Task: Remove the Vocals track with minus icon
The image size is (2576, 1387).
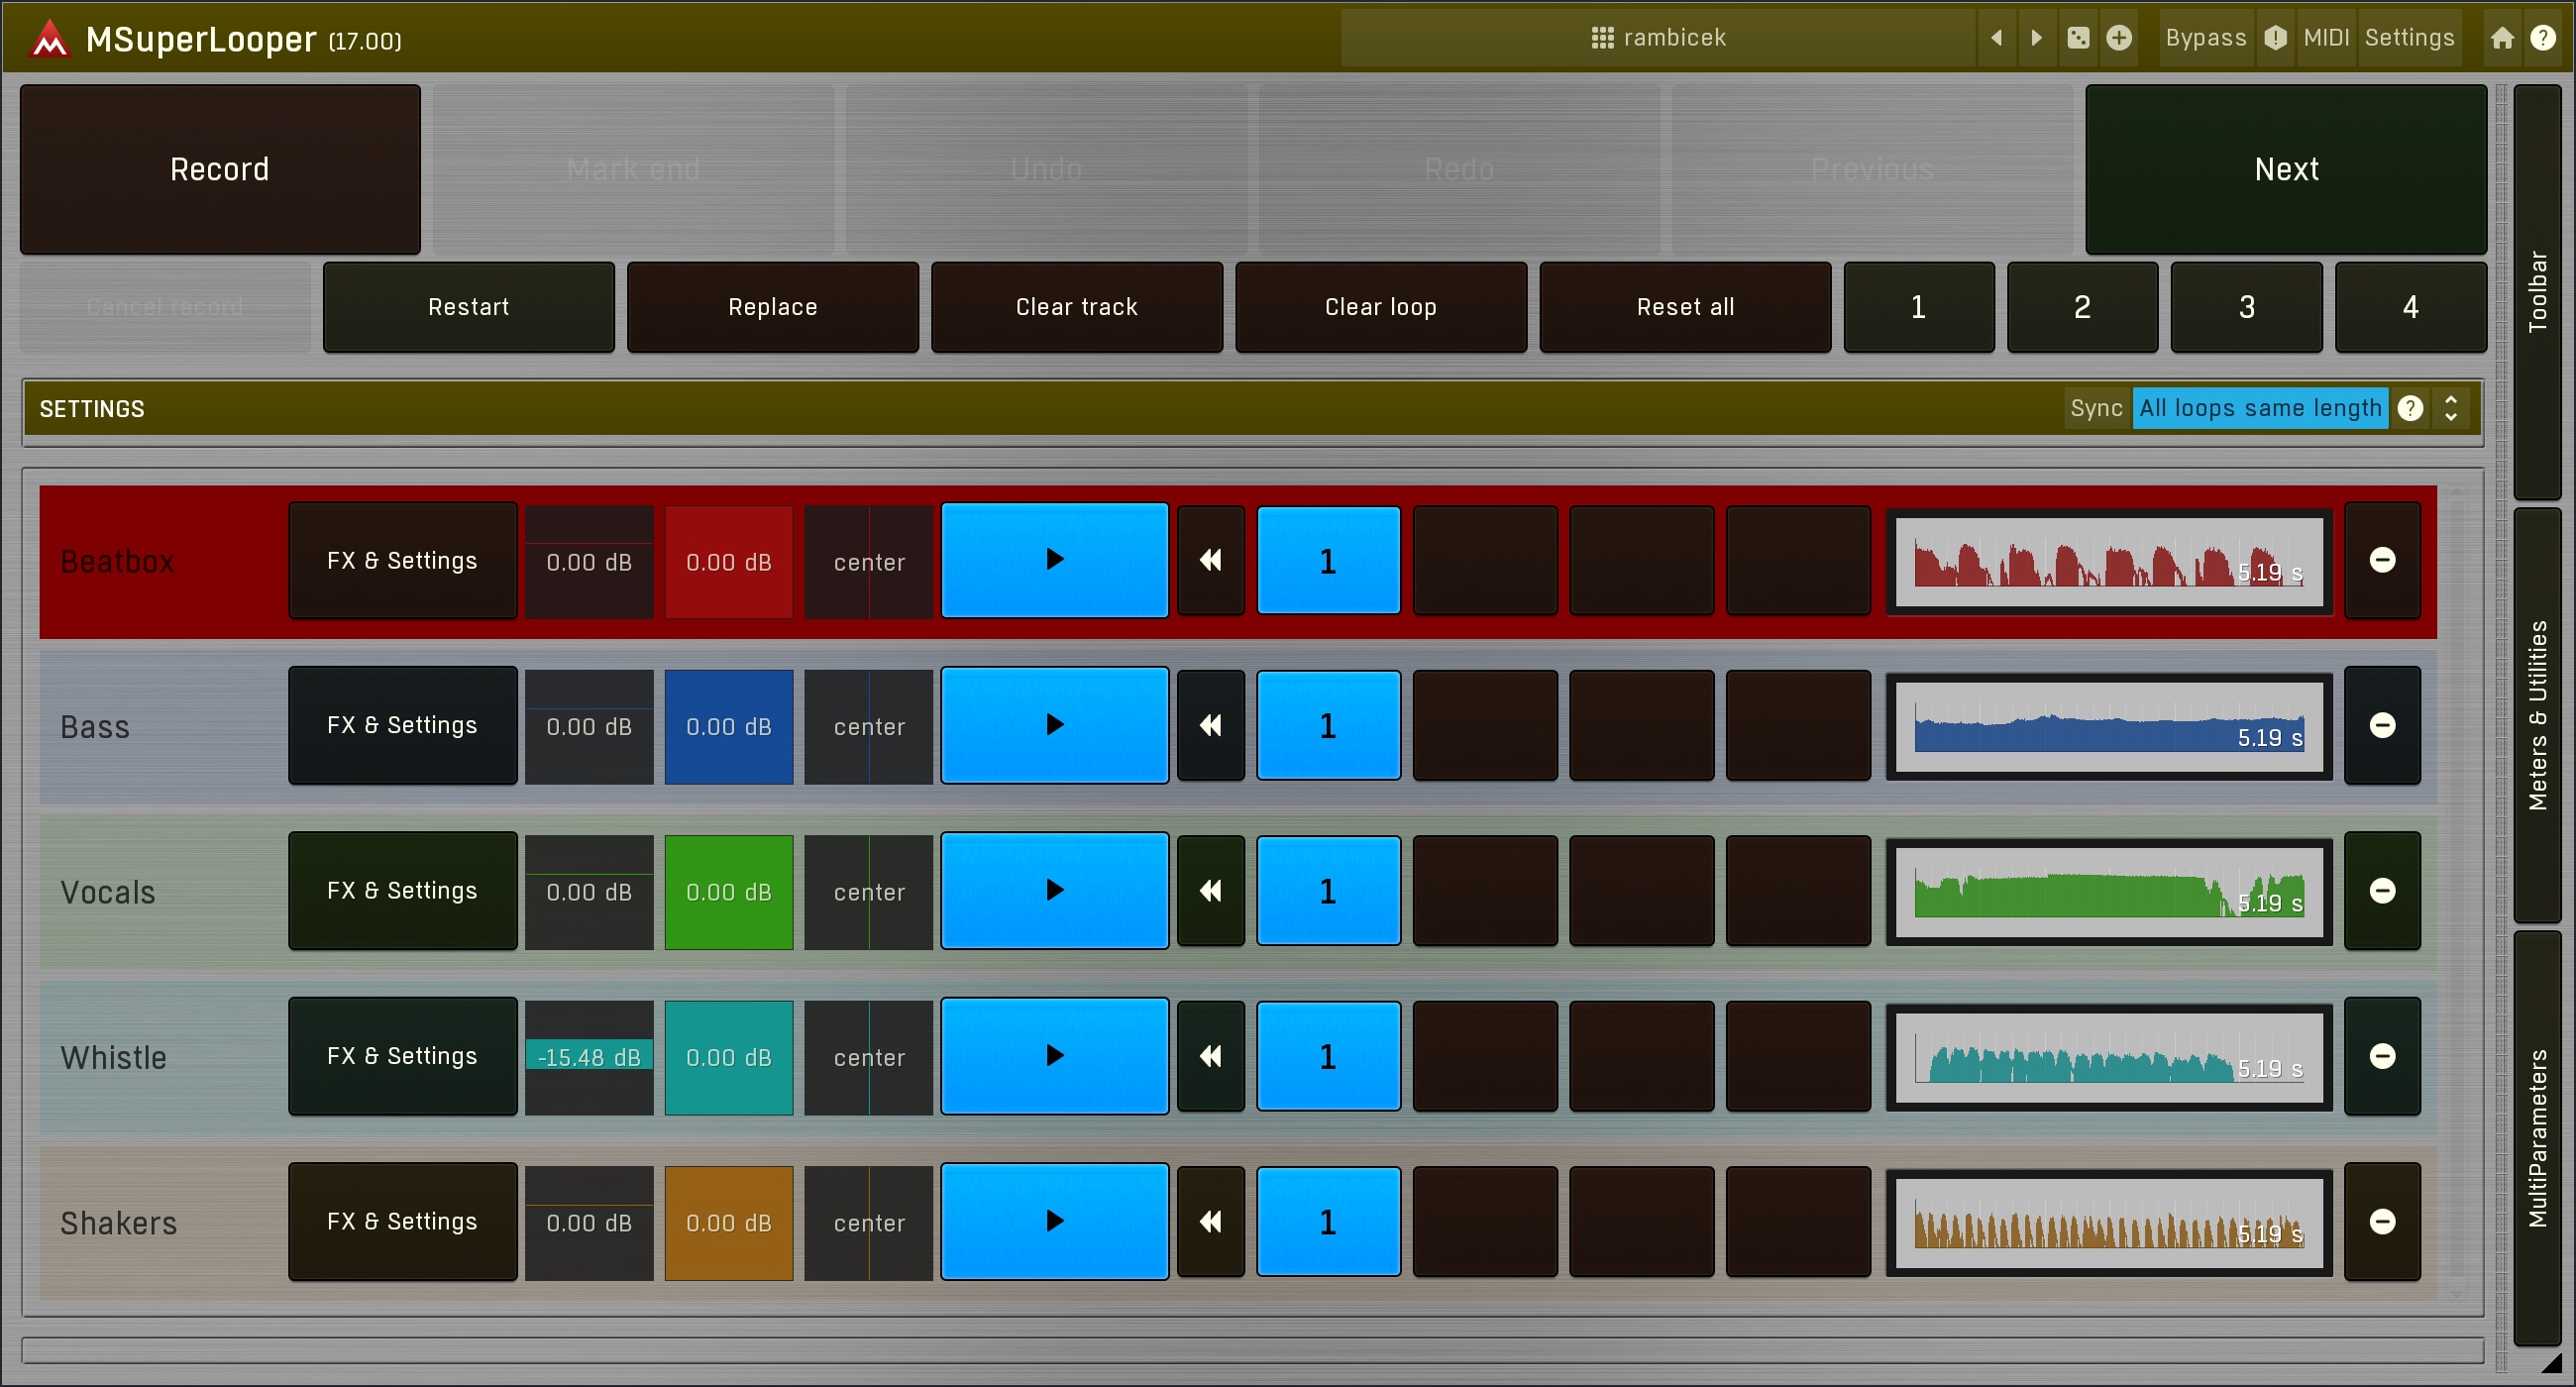Action: tap(2382, 891)
